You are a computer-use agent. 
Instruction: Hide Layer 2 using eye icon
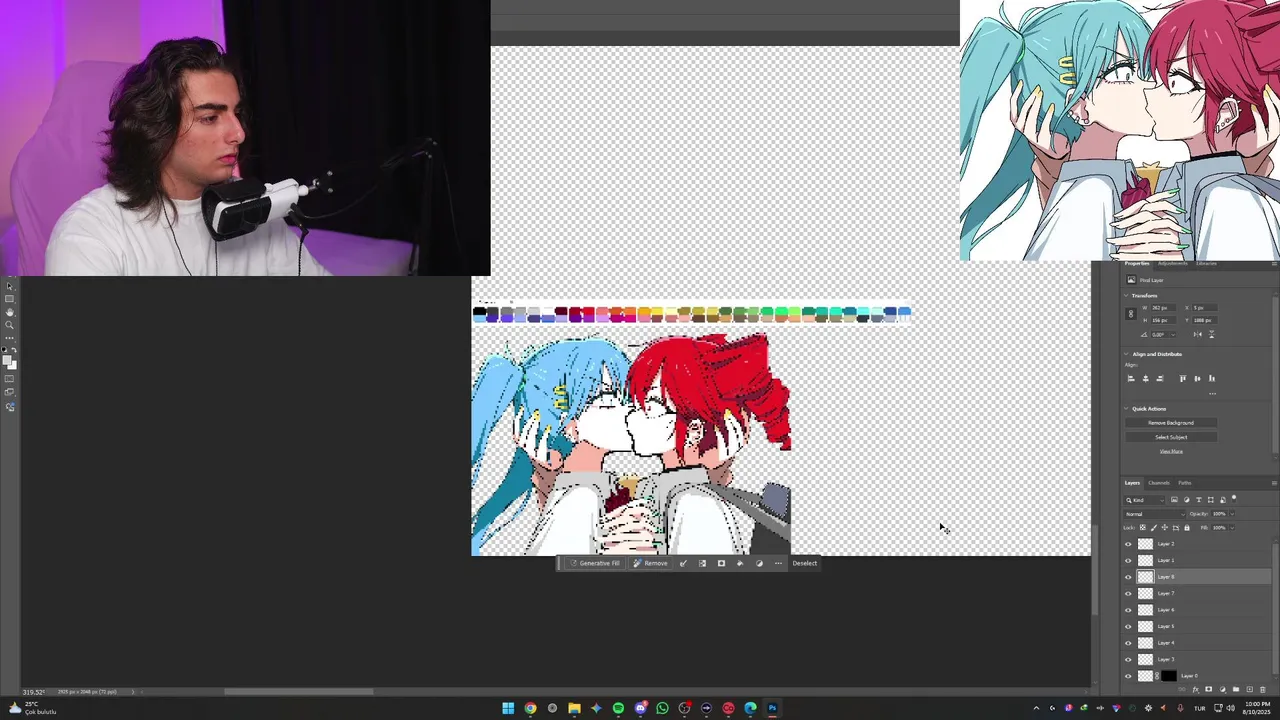[x=1128, y=544]
